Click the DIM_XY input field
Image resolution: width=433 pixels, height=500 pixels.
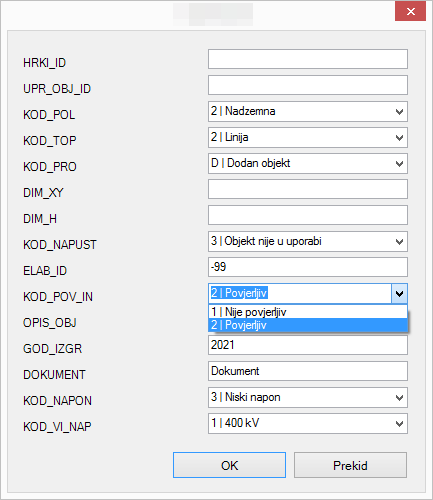pos(308,189)
